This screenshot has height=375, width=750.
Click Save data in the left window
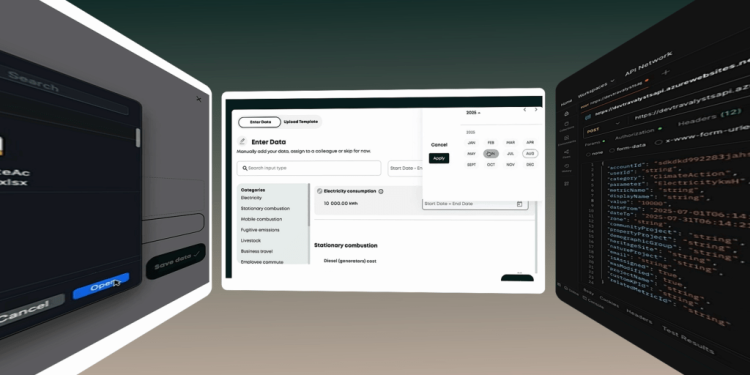(x=176, y=261)
